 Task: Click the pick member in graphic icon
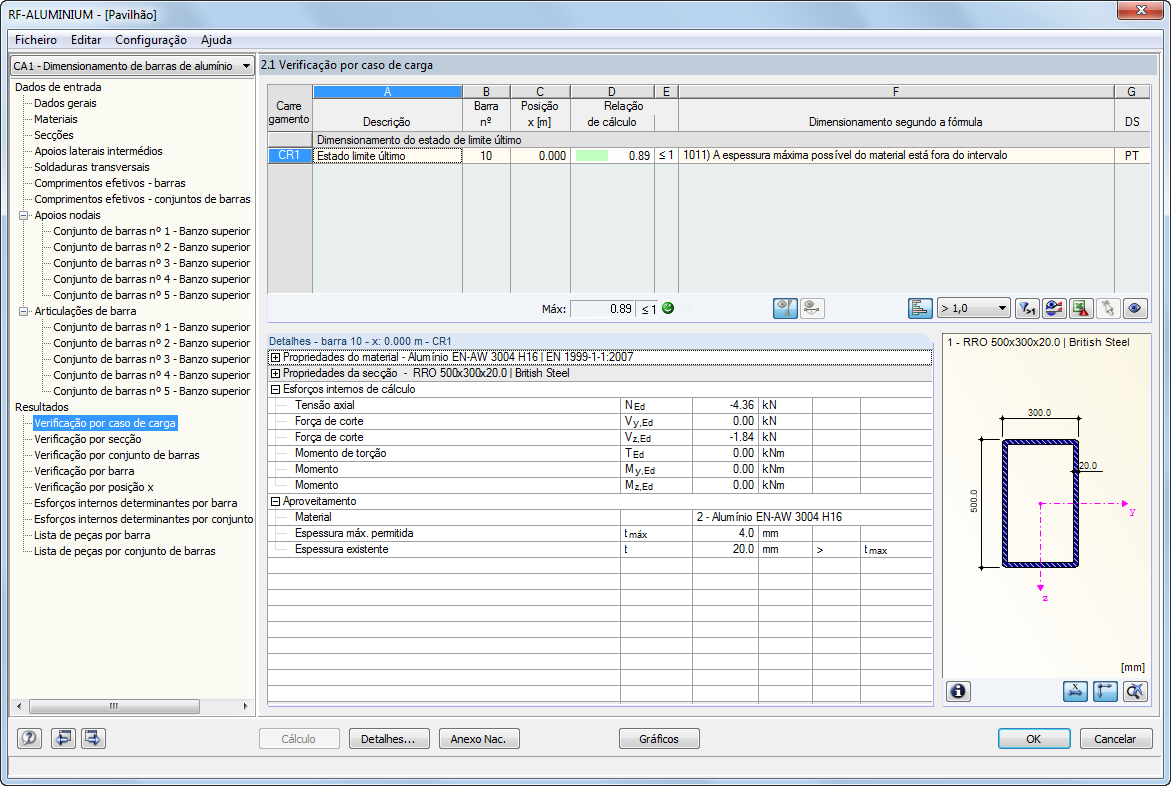(x=1108, y=309)
